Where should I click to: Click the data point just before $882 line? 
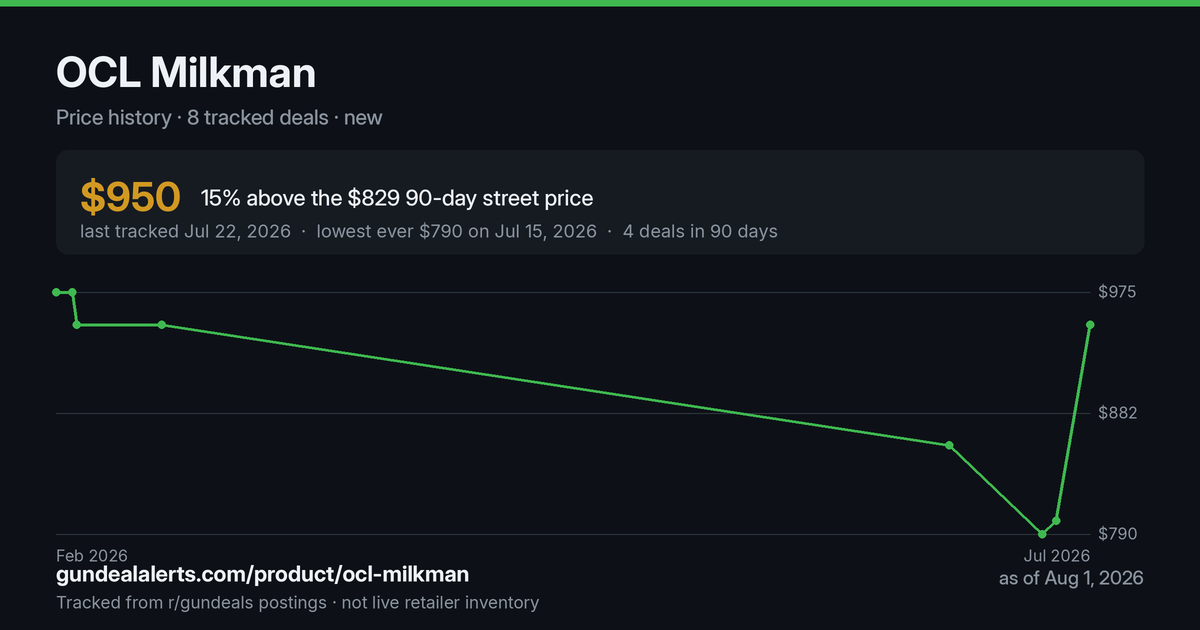click(x=949, y=445)
